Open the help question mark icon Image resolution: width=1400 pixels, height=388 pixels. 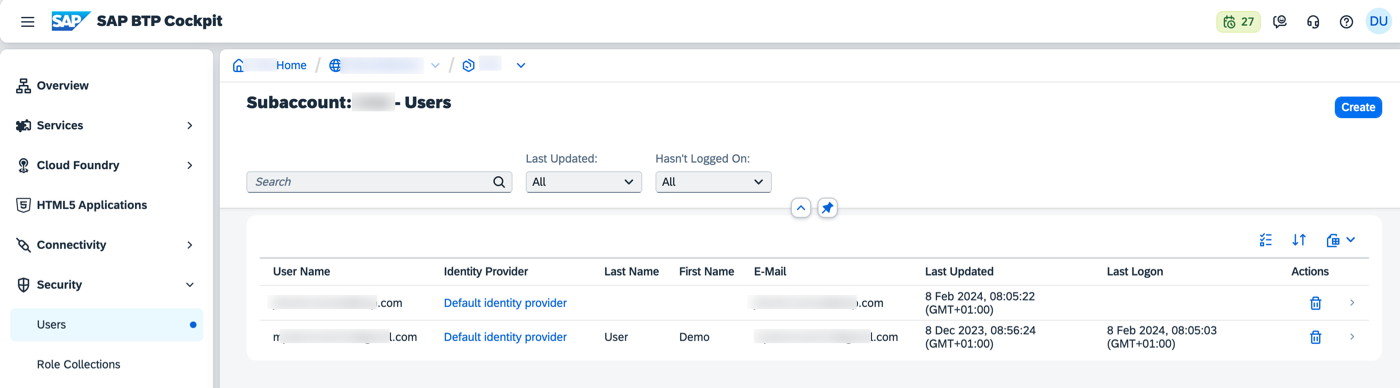(x=1346, y=22)
